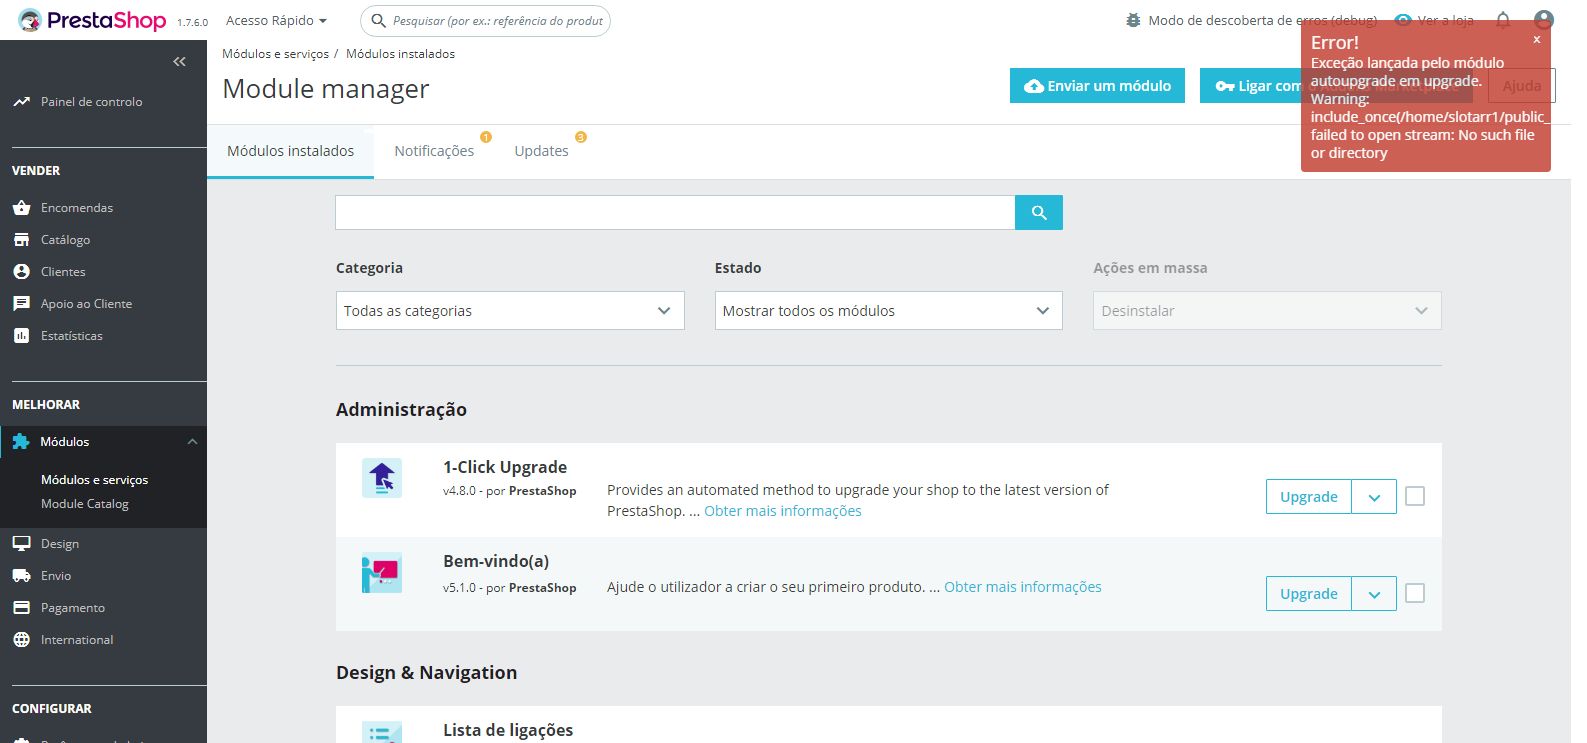Click the Envio truck icon
Image resolution: width=1587 pixels, height=743 pixels.
click(x=22, y=576)
